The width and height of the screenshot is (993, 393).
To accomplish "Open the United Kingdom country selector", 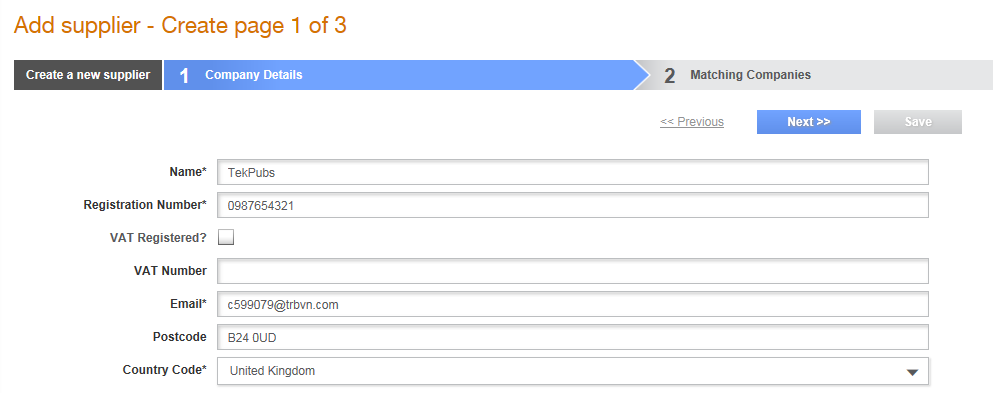I will [572, 371].
